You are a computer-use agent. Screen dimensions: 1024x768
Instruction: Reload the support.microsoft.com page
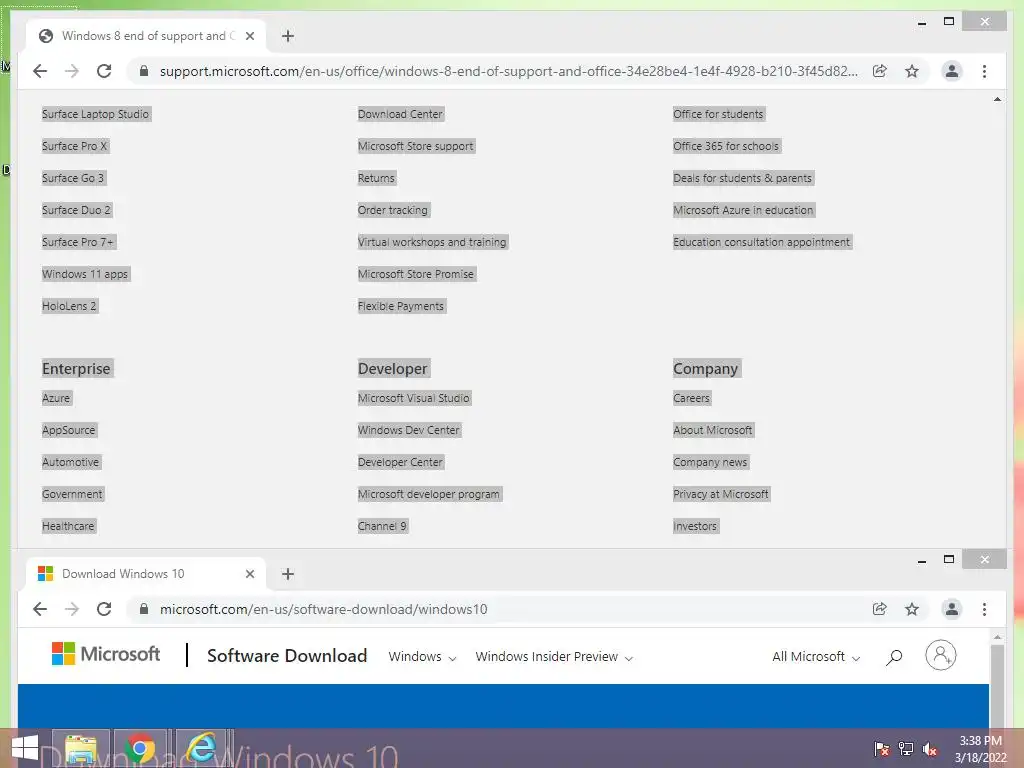click(x=104, y=71)
